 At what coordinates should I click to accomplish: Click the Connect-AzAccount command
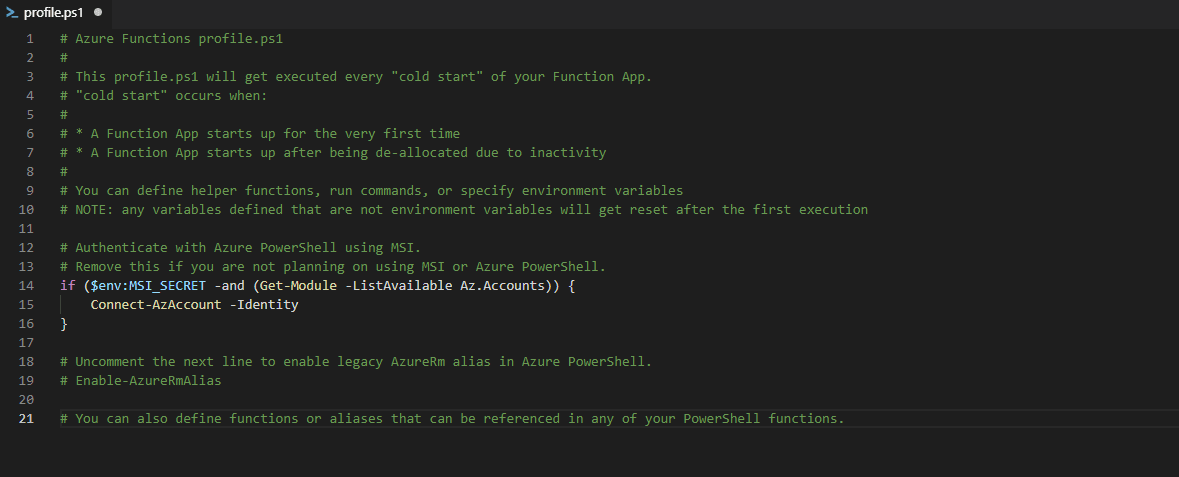click(156, 305)
